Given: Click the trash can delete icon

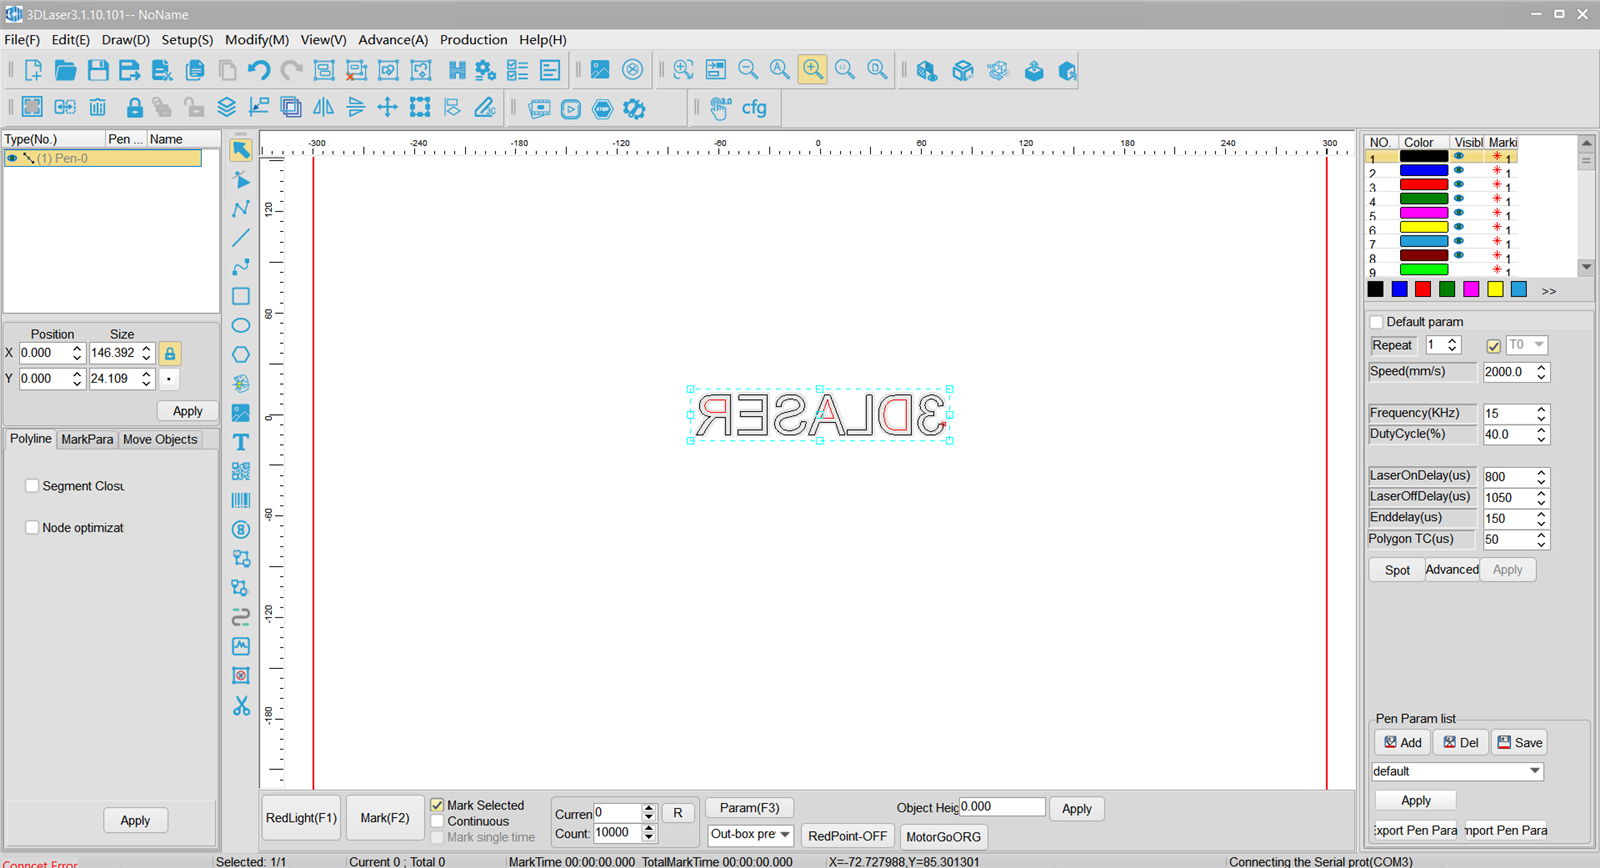Looking at the screenshot, I should [97, 107].
